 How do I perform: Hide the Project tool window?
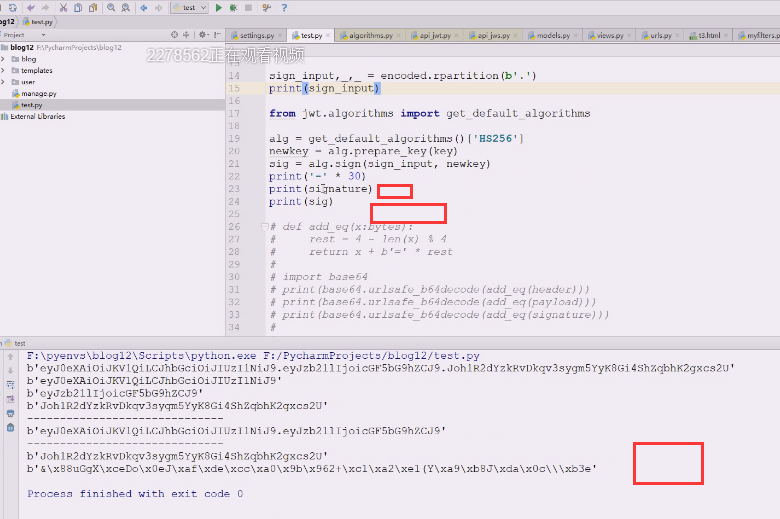point(217,35)
